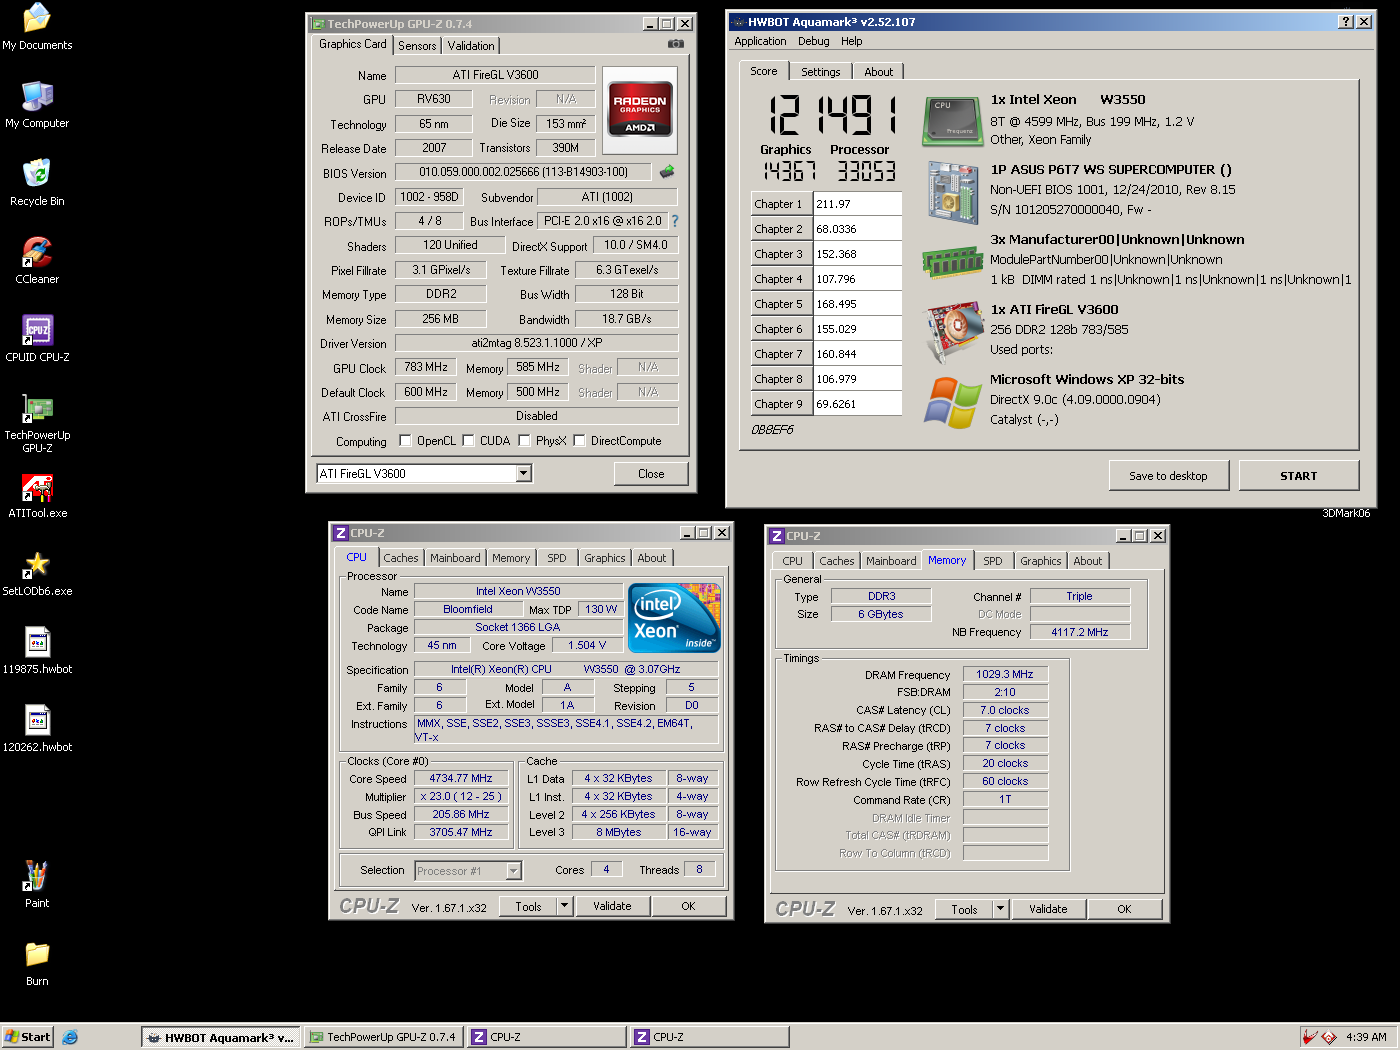Open the Mainboard tab in CPU-Z CPU window
Viewport: 1400px width, 1050px height.
[455, 558]
